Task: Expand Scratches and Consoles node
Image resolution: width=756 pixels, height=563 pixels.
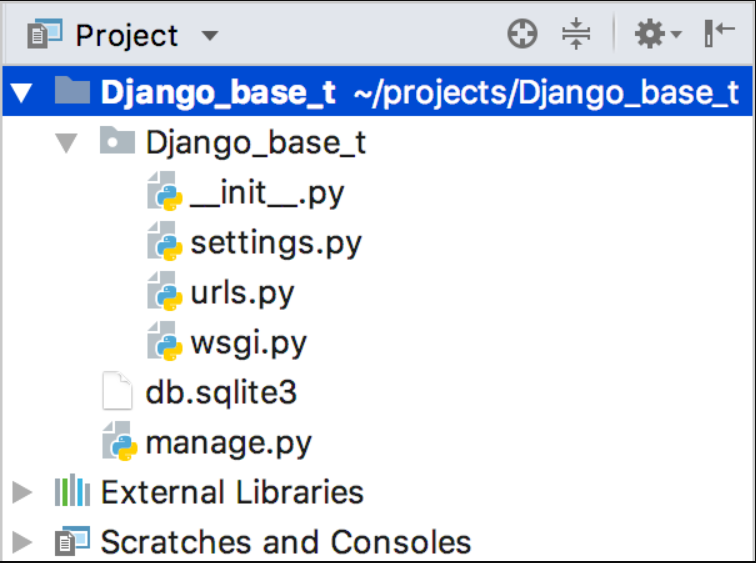Action: click(21, 542)
